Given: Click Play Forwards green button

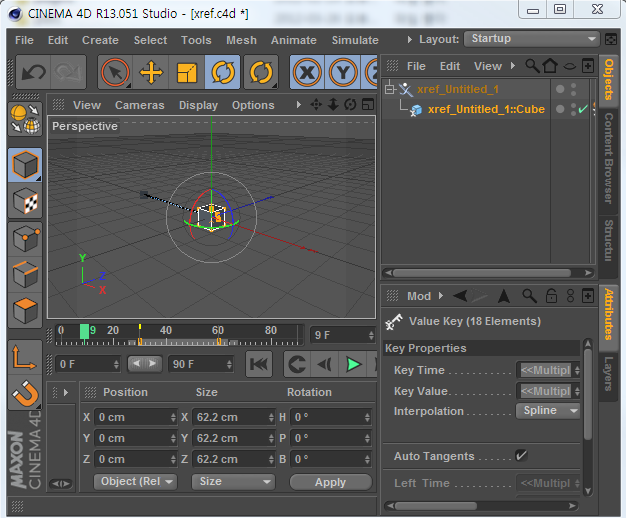Looking at the screenshot, I should 353,364.
